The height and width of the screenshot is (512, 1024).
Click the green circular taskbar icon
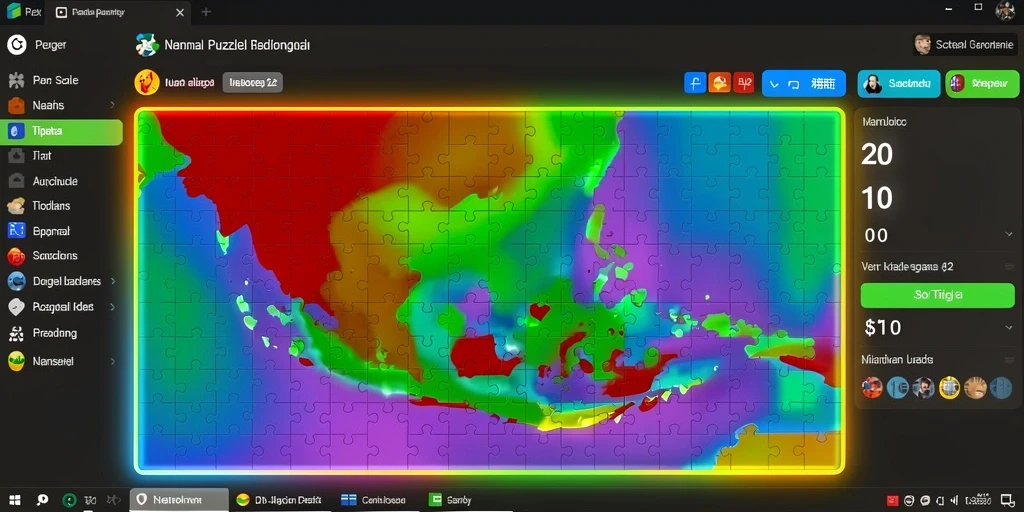69,500
